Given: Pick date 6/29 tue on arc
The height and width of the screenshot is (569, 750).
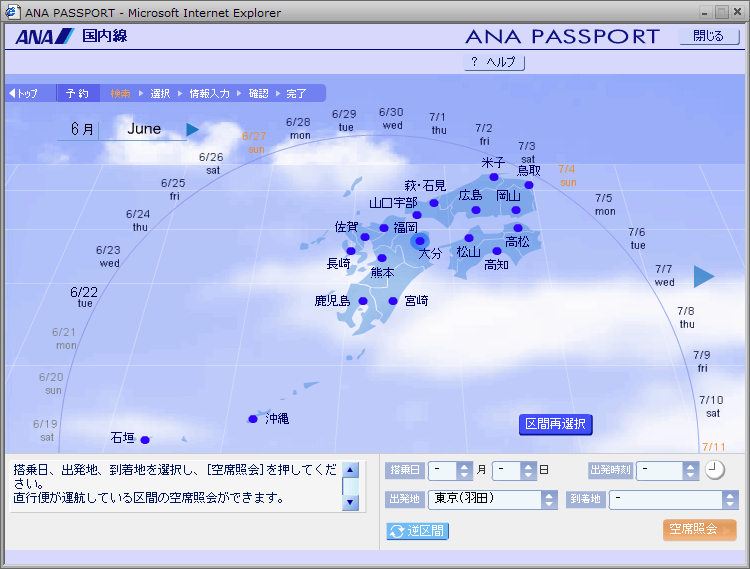Looking at the screenshot, I should (344, 120).
